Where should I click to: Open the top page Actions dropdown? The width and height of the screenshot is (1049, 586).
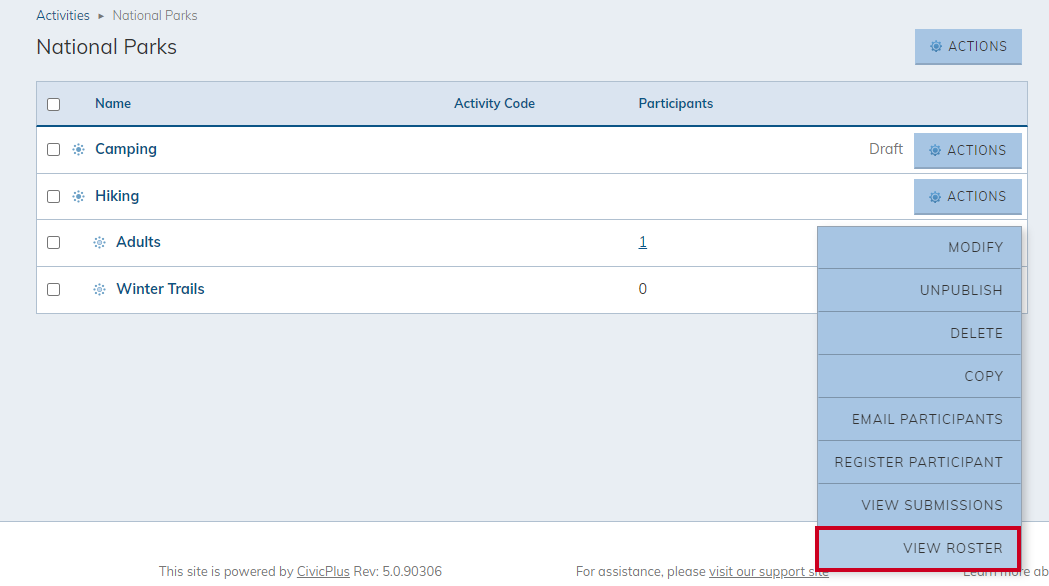967,47
